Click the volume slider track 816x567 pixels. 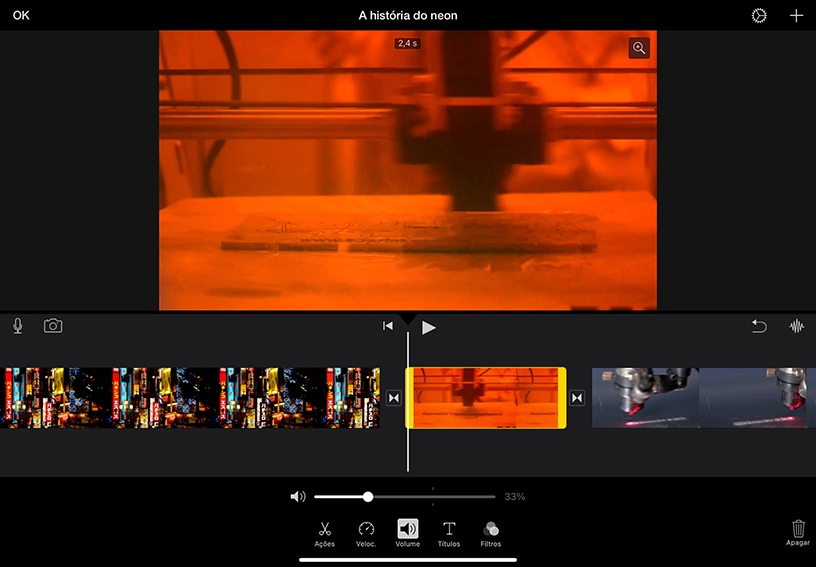tap(405, 497)
